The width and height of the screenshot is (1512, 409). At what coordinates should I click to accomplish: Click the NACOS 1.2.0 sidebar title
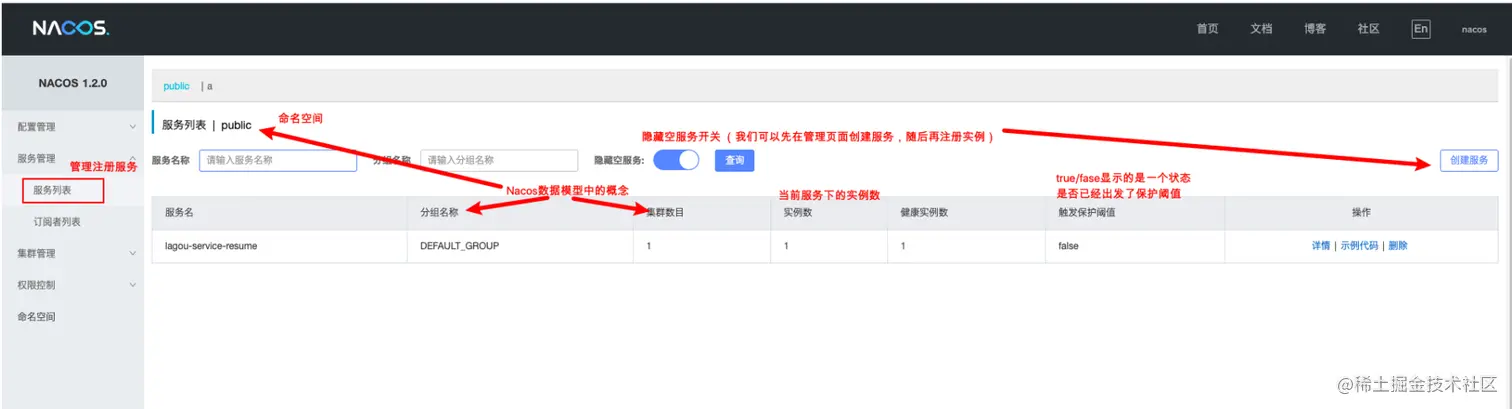[72, 83]
